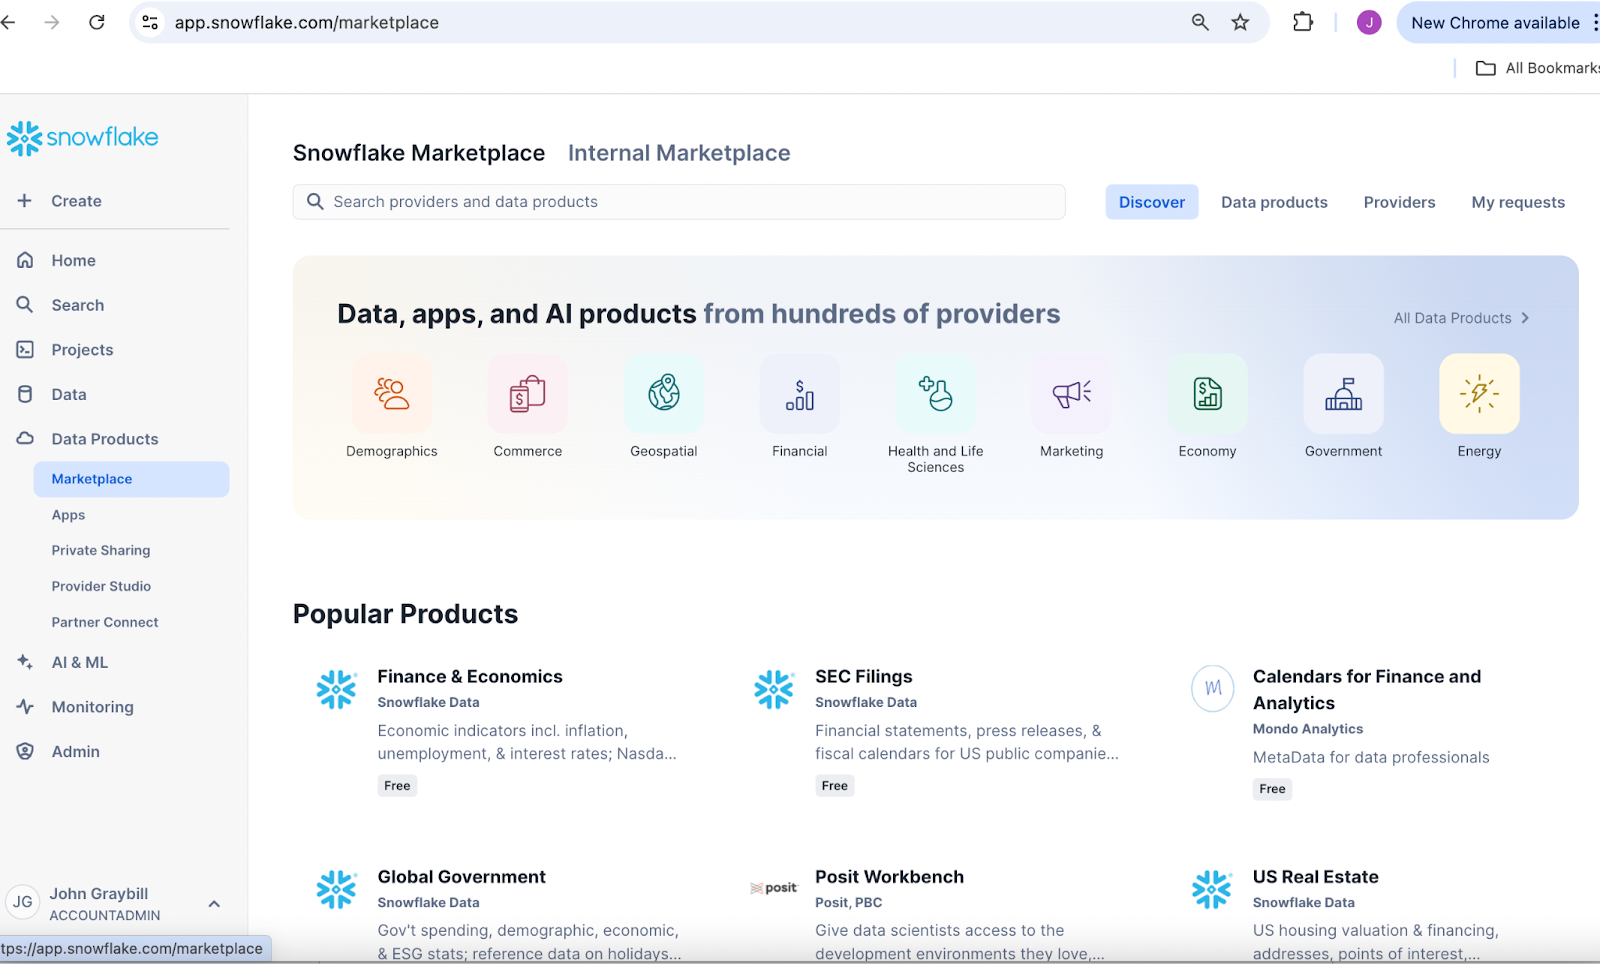Open Apps in the sidebar
The image size is (1600, 964).
point(68,515)
